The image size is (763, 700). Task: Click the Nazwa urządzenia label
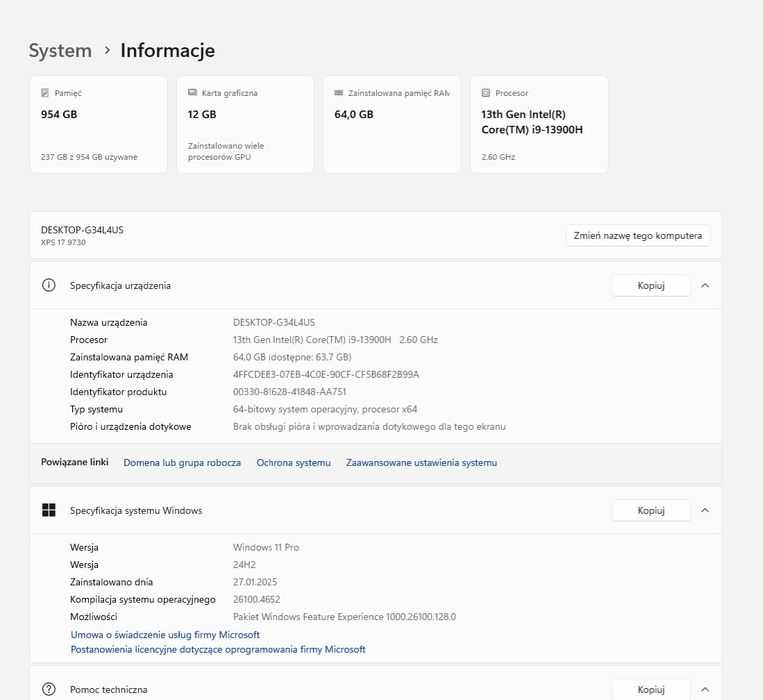pyautogui.click(x=109, y=323)
